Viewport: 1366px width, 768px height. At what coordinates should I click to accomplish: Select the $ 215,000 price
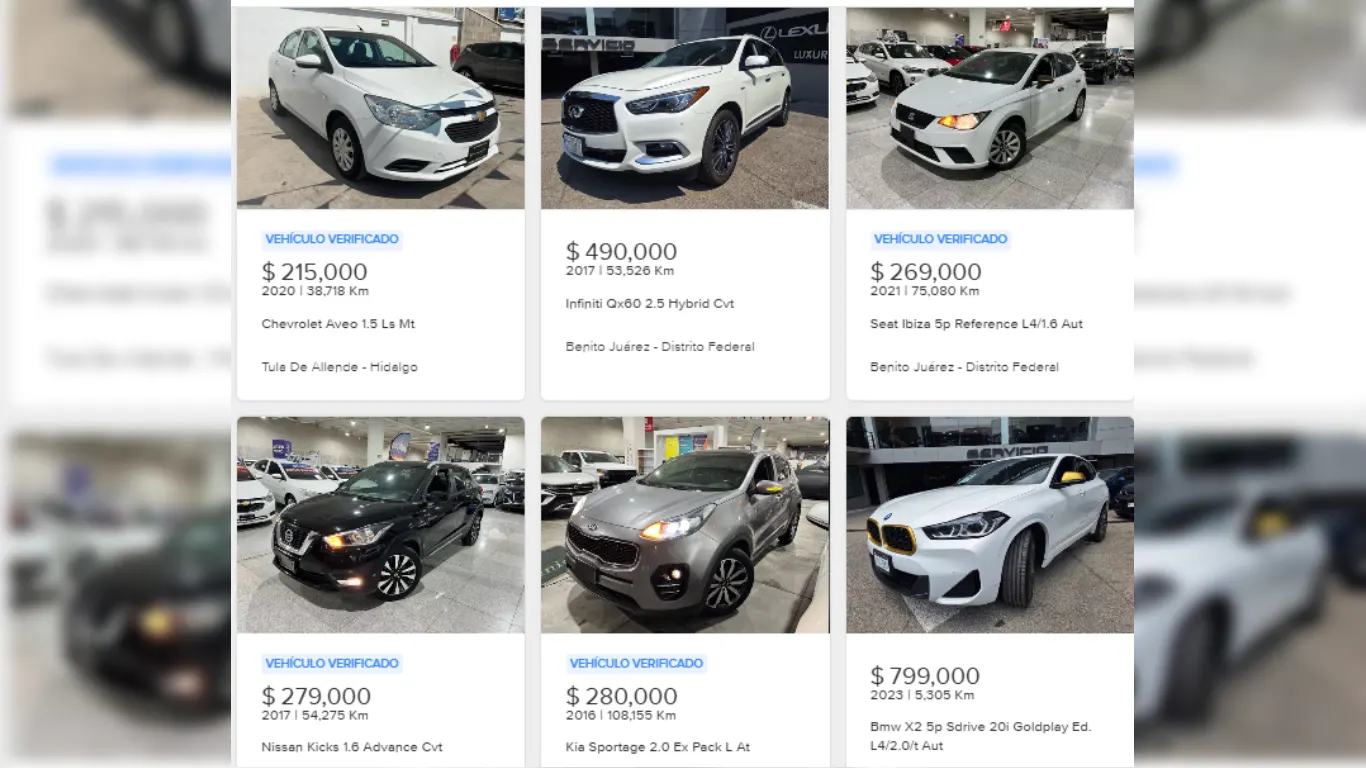coord(314,272)
